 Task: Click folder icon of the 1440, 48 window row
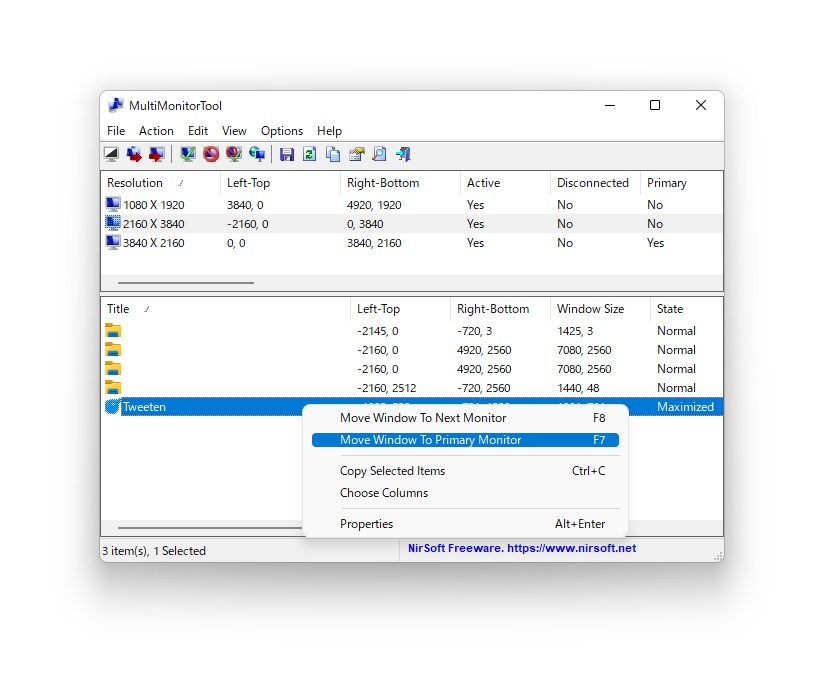(x=113, y=387)
